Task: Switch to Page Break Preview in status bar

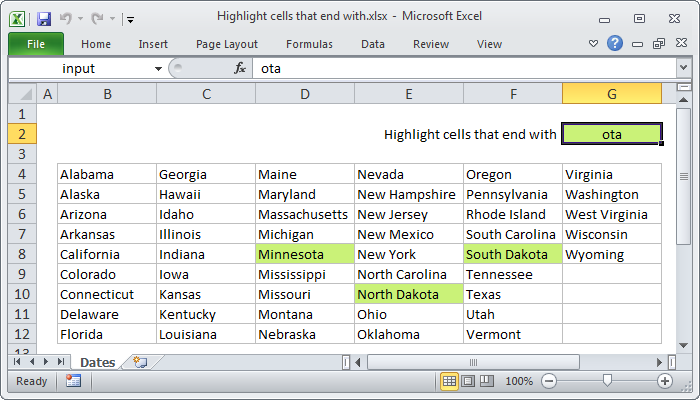Action: [x=486, y=381]
